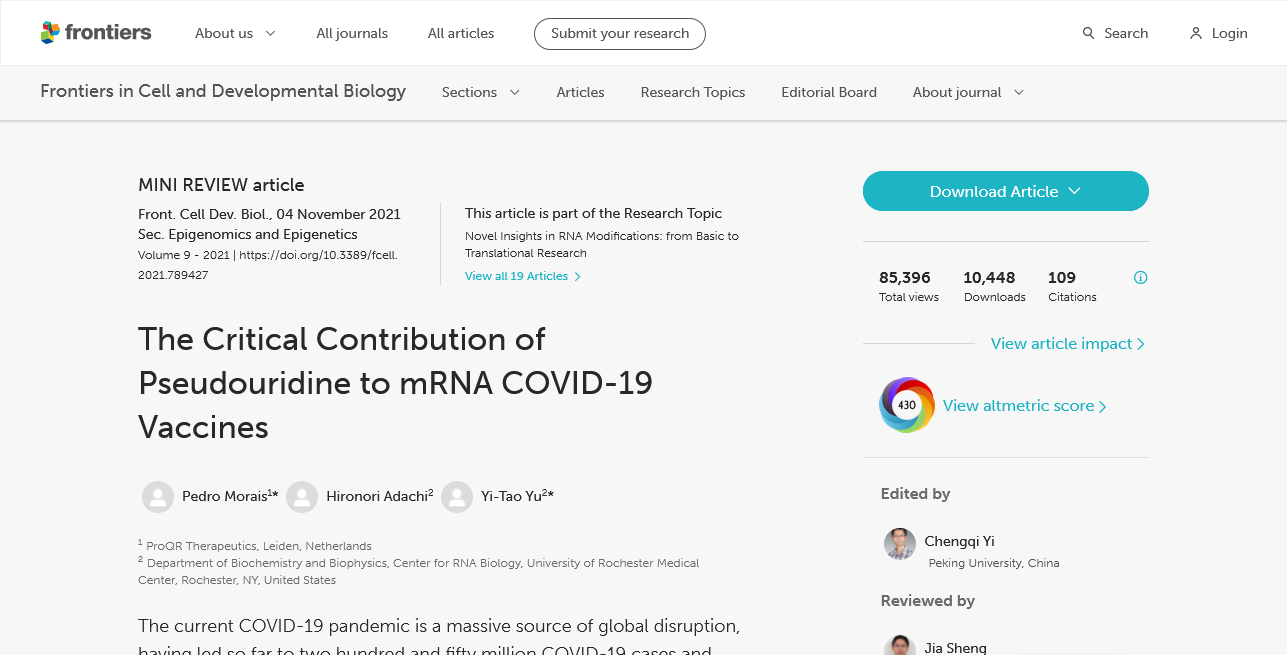The height and width of the screenshot is (655, 1287).
Task: Expand the About us menu
Action: [235, 33]
